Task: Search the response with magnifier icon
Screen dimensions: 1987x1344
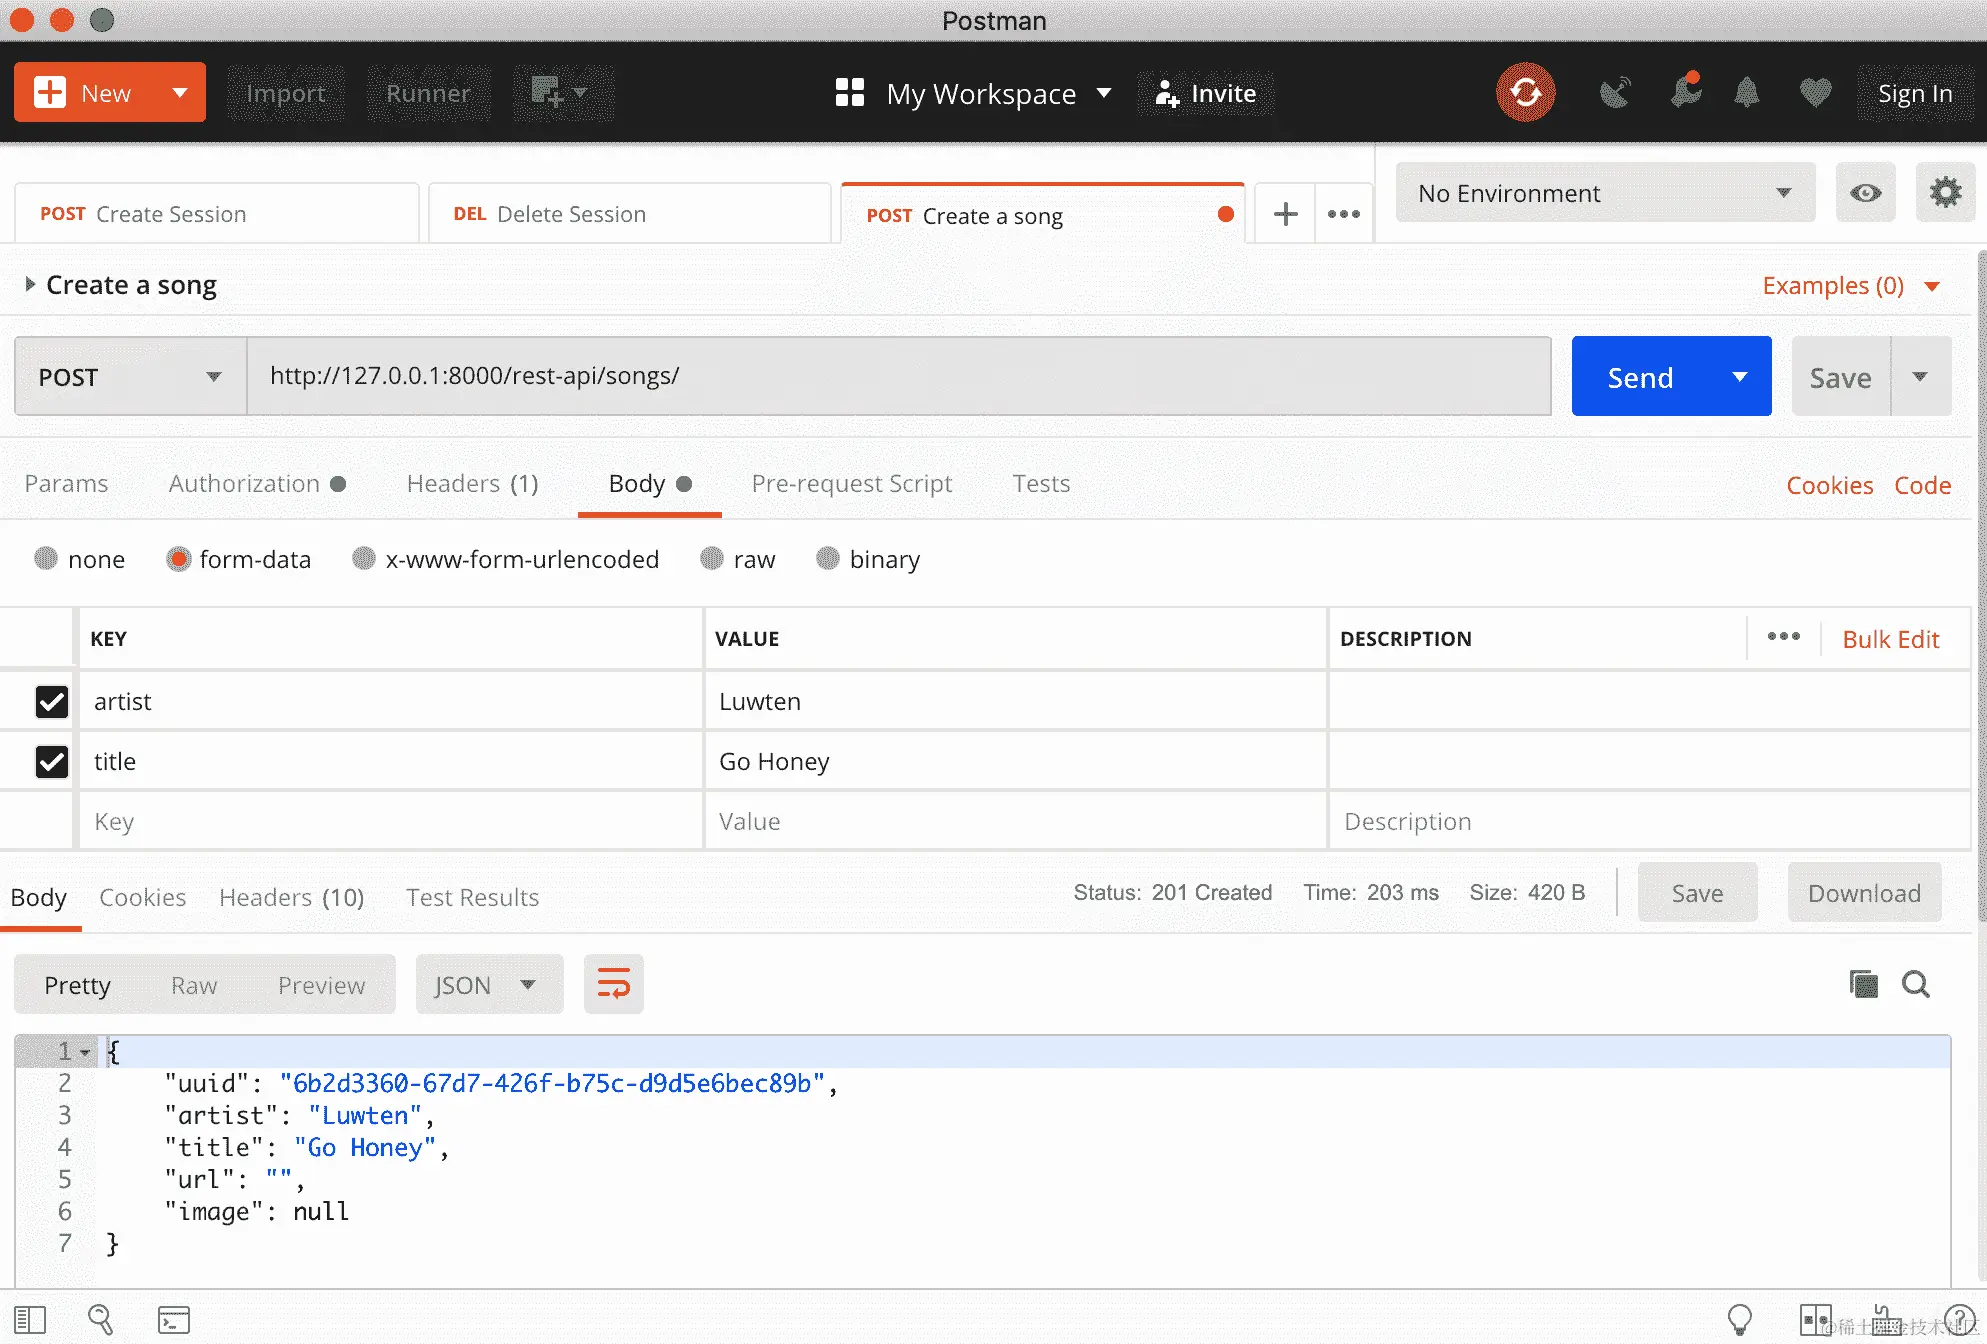Action: click(x=1915, y=985)
